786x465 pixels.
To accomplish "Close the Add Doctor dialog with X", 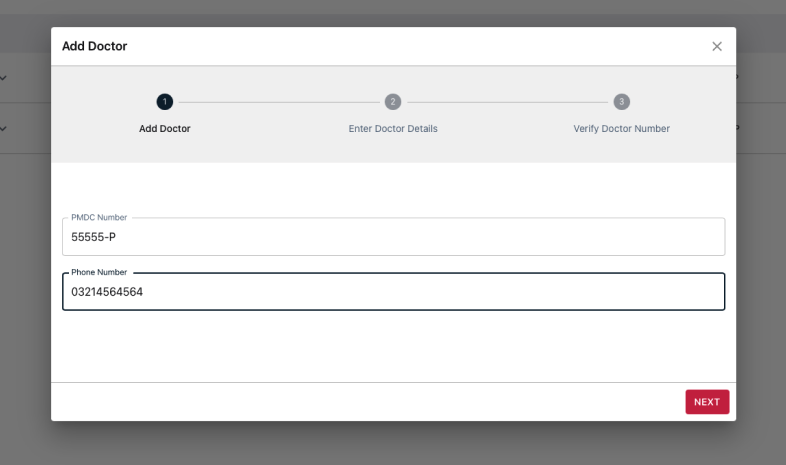I will point(717,47).
